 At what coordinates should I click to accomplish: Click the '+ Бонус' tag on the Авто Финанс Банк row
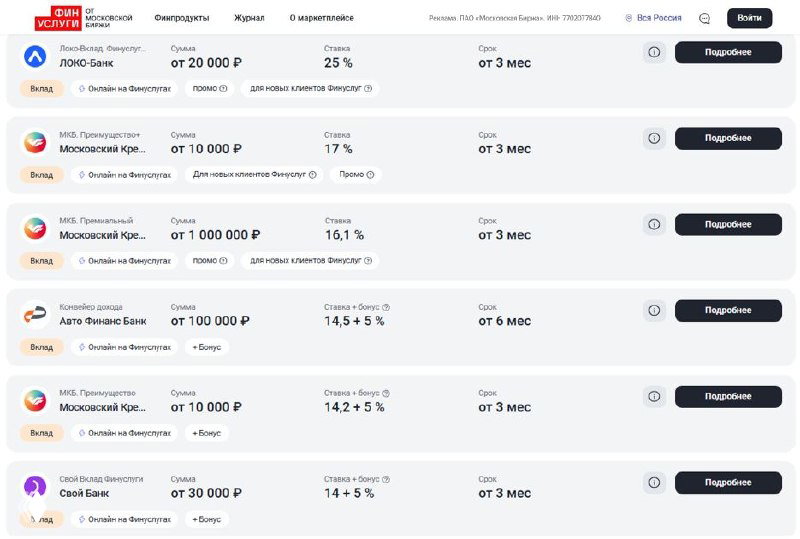[207, 347]
